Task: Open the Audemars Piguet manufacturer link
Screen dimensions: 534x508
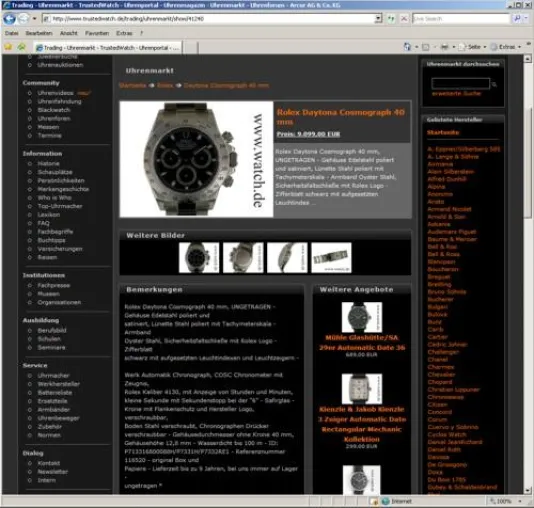Action: point(452,232)
